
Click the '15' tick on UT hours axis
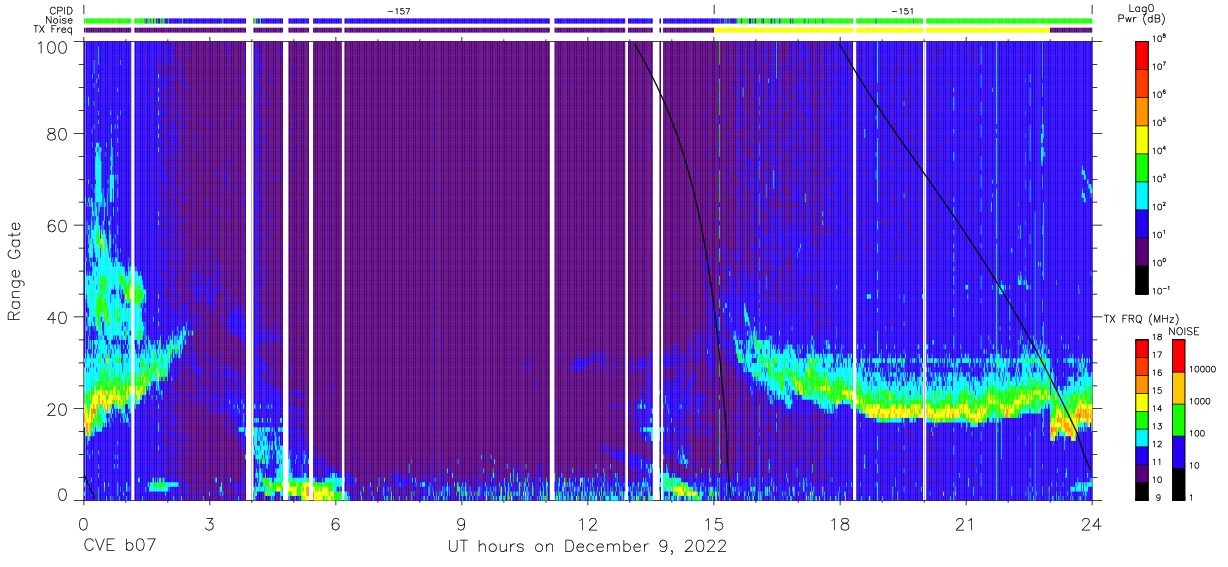coord(714,524)
